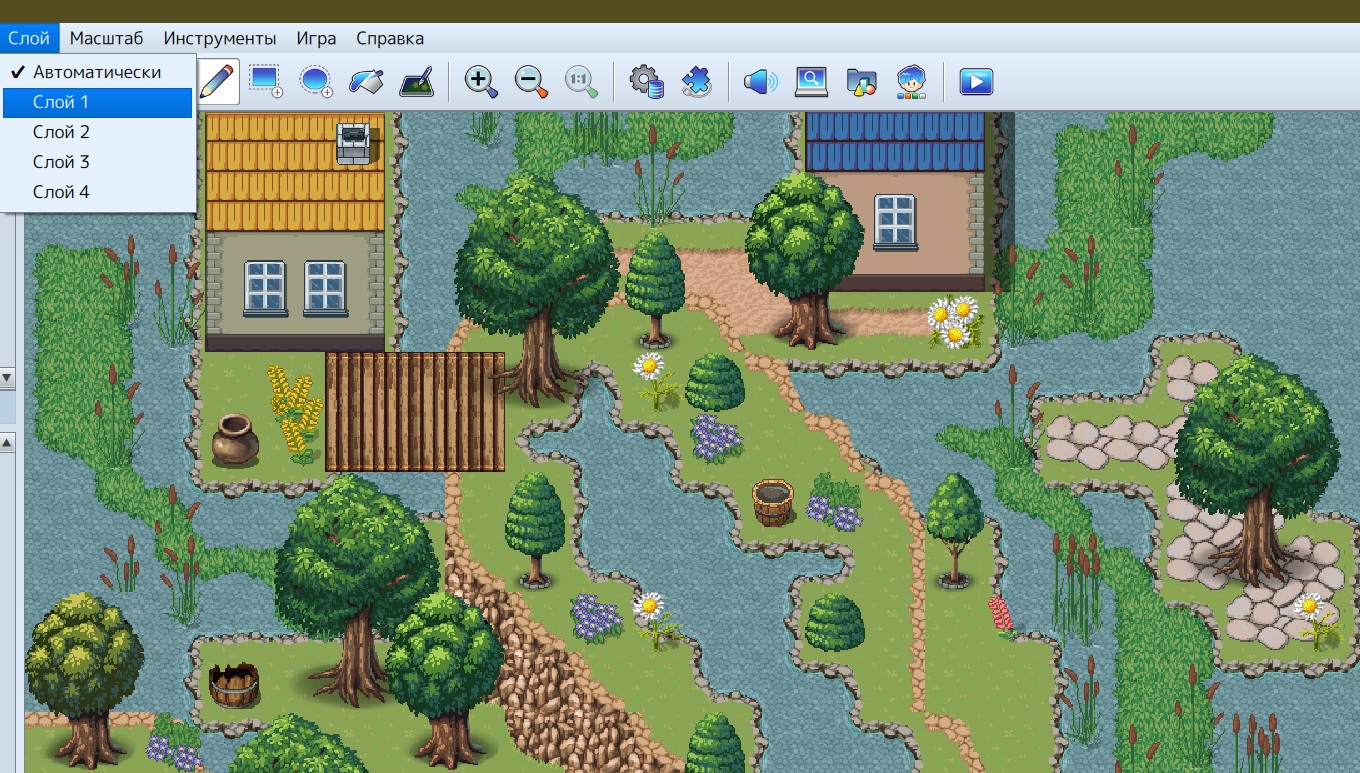Open the Plugin Manager puzzle icon
This screenshot has width=1360, height=773.
pos(696,81)
